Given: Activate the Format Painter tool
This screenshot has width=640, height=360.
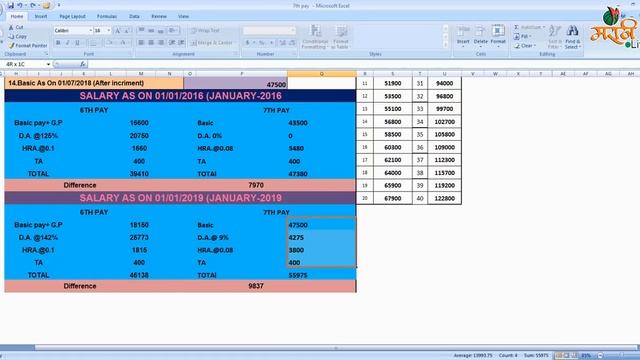Looking at the screenshot, I should tap(28, 46).
